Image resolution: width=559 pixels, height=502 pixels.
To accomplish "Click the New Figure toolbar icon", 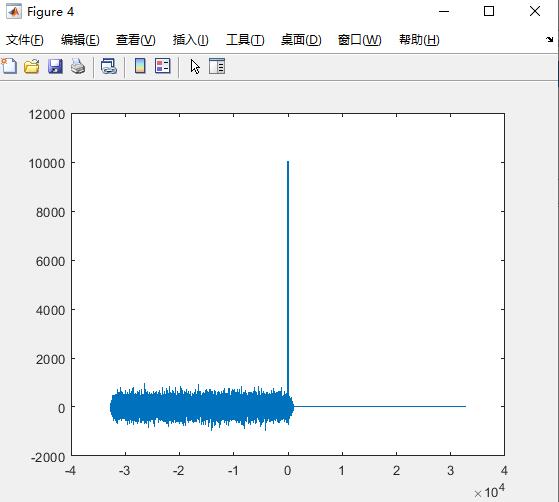I will tap(9, 66).
